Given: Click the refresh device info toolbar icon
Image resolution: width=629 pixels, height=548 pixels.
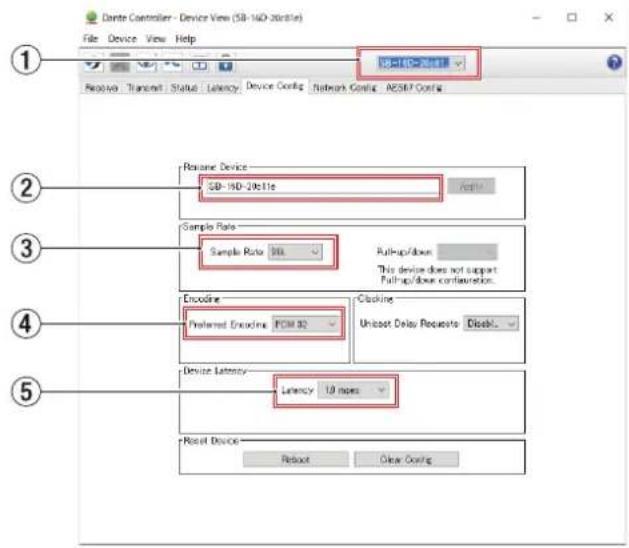Looking at the screenshot, I should pyautogui.click(x=93, y=63).
